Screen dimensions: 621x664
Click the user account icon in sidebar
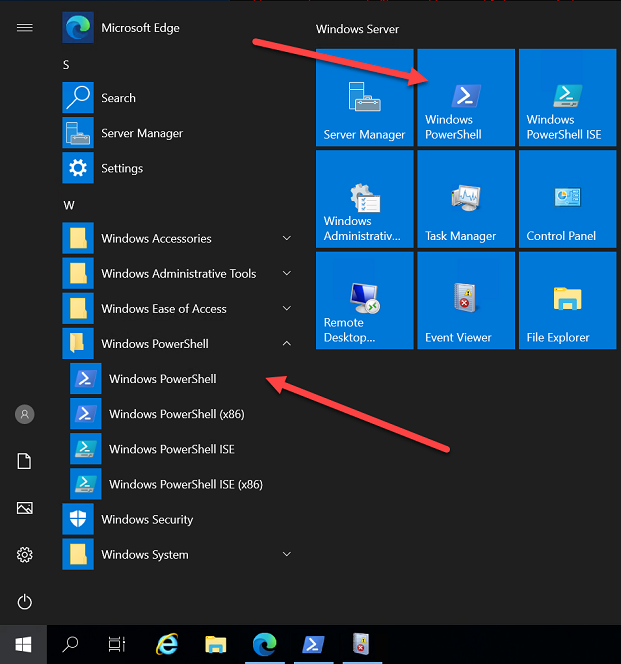25,414
